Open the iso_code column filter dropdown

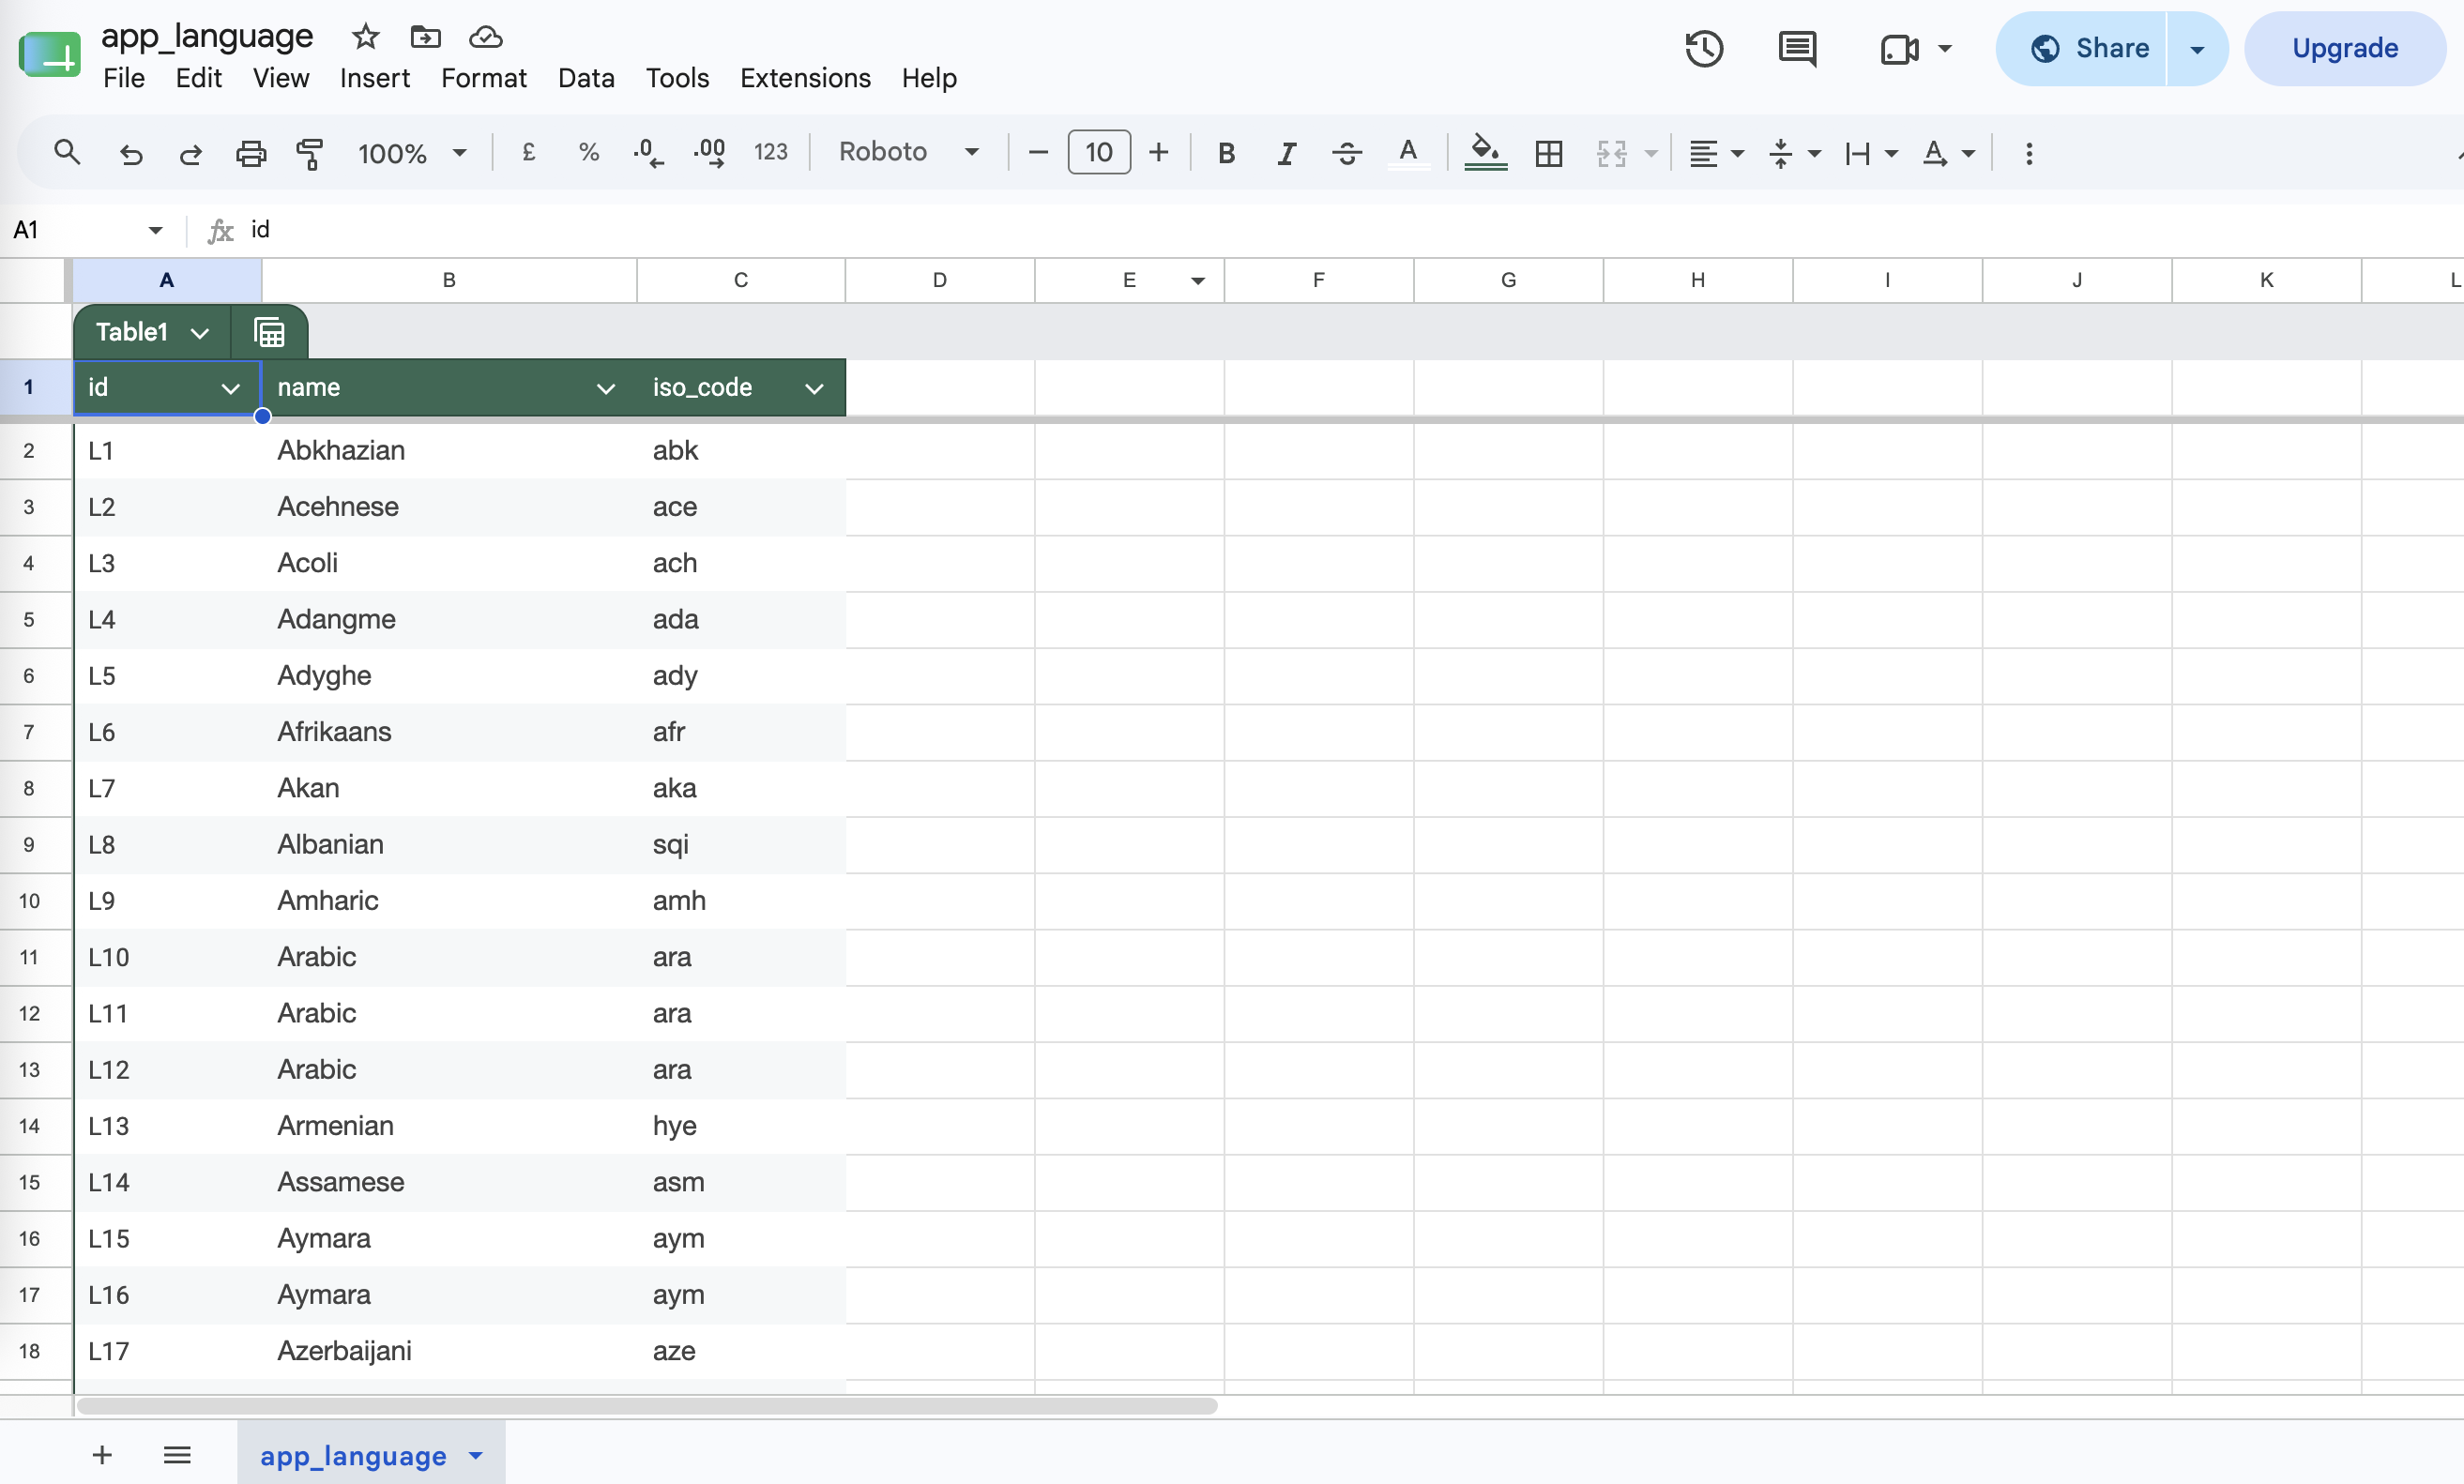815,388
